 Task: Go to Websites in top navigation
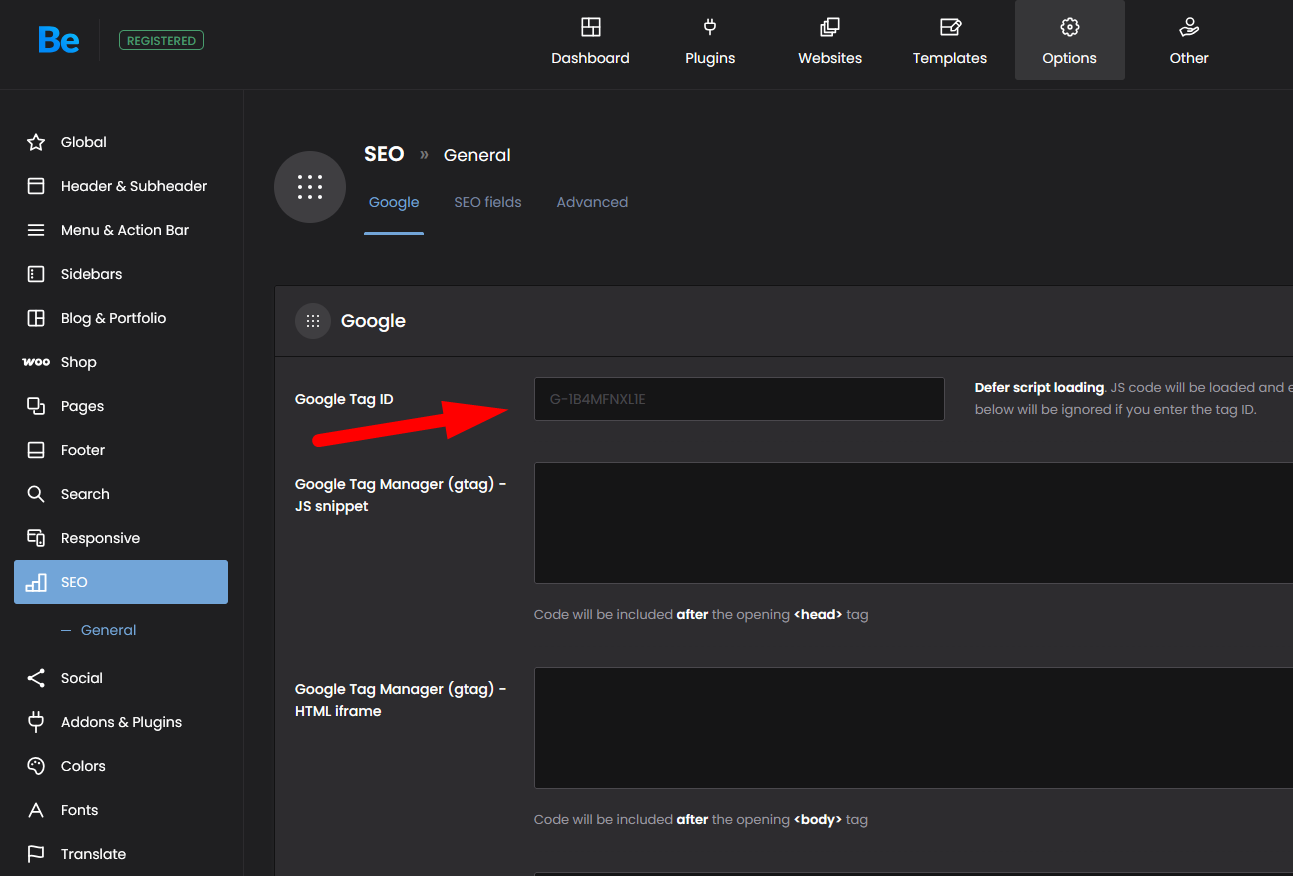pos(830,41)
